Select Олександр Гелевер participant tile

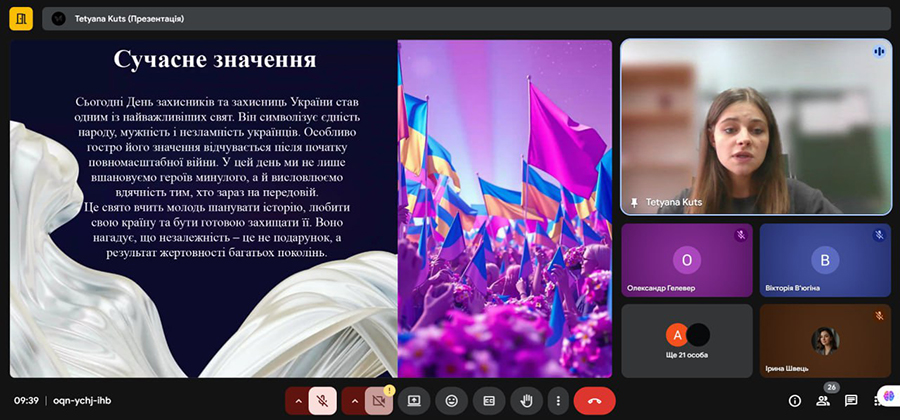686,260
